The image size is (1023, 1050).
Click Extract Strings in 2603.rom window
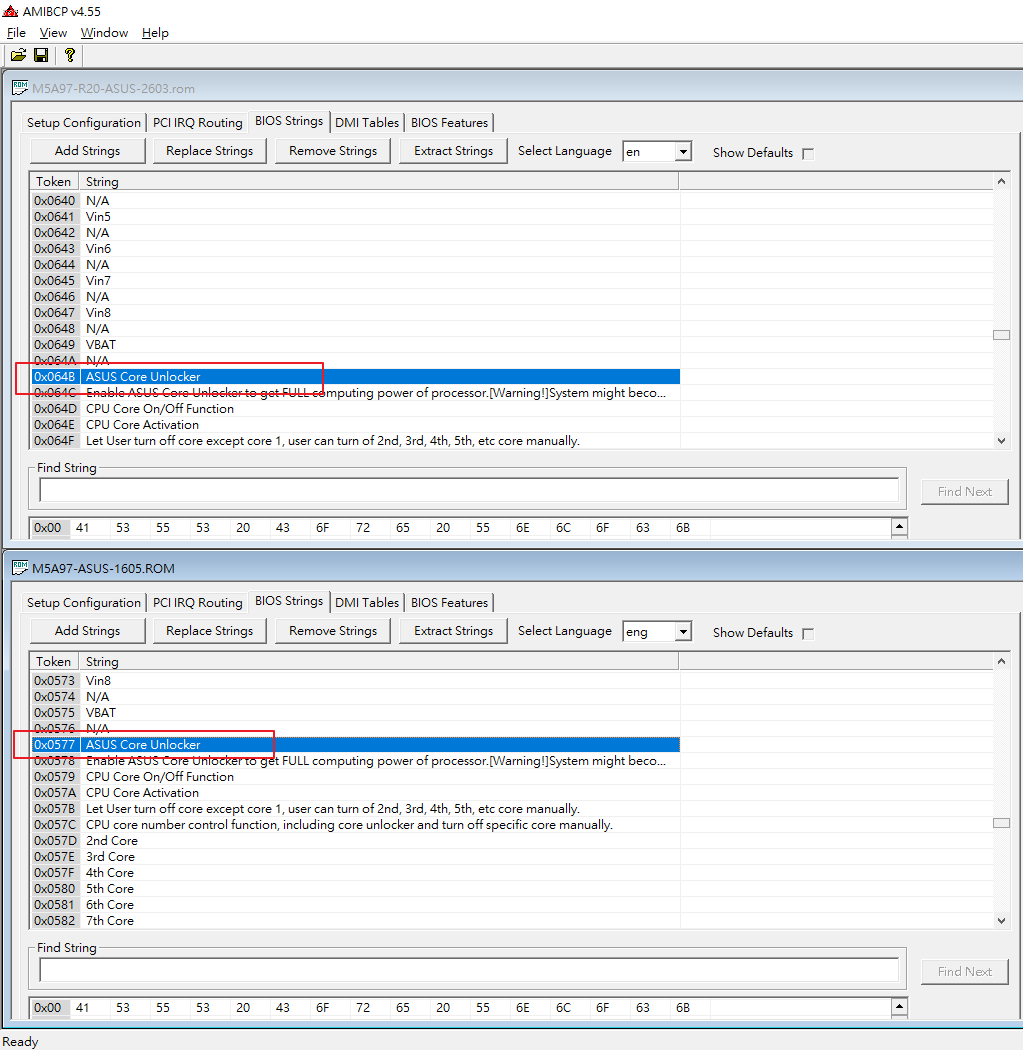point(453,151)
